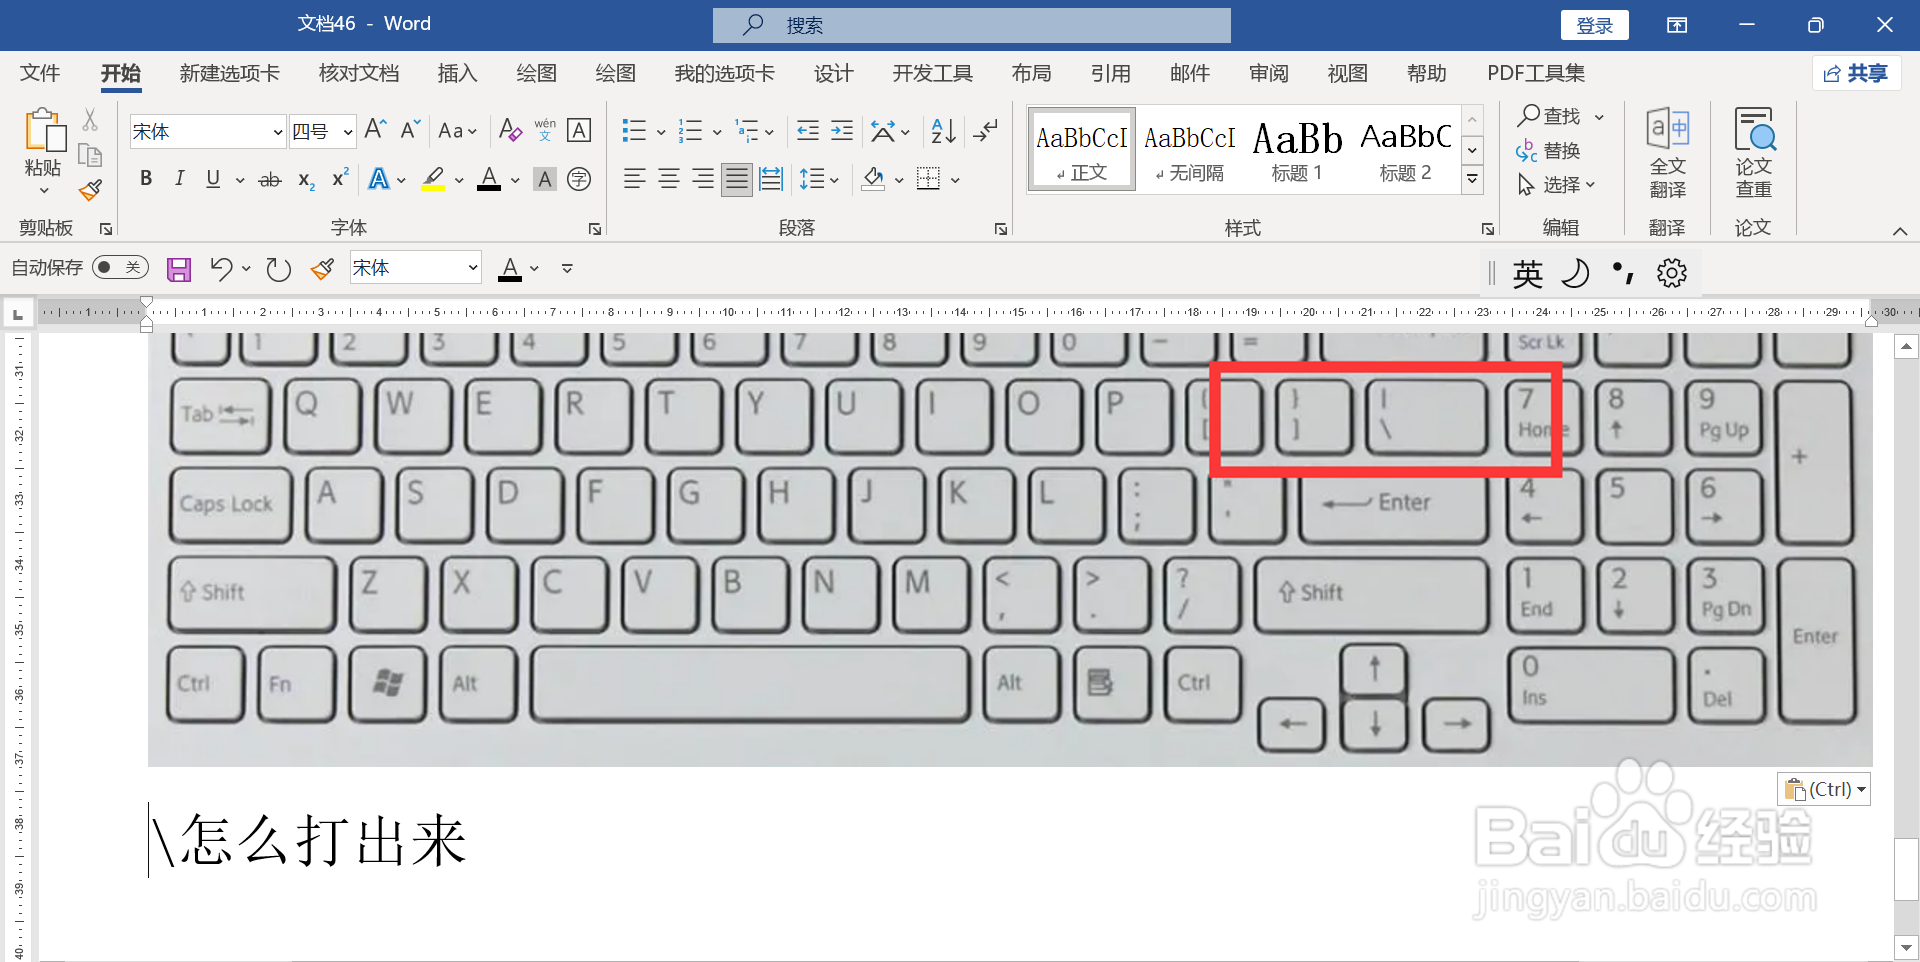This screenshot has width=1920, height=962.
Task: Open the quick access toolbar font dropdown
Action: click(472, 268)
